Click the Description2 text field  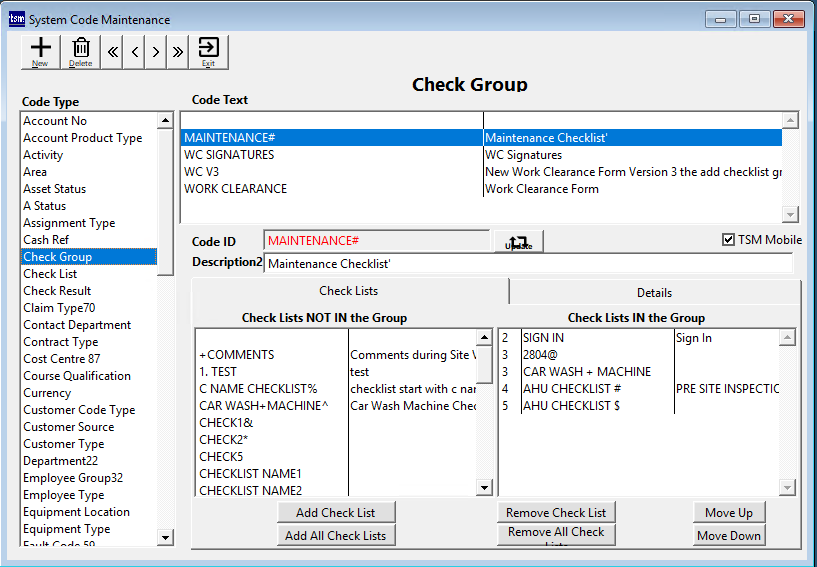click(528, 264)
